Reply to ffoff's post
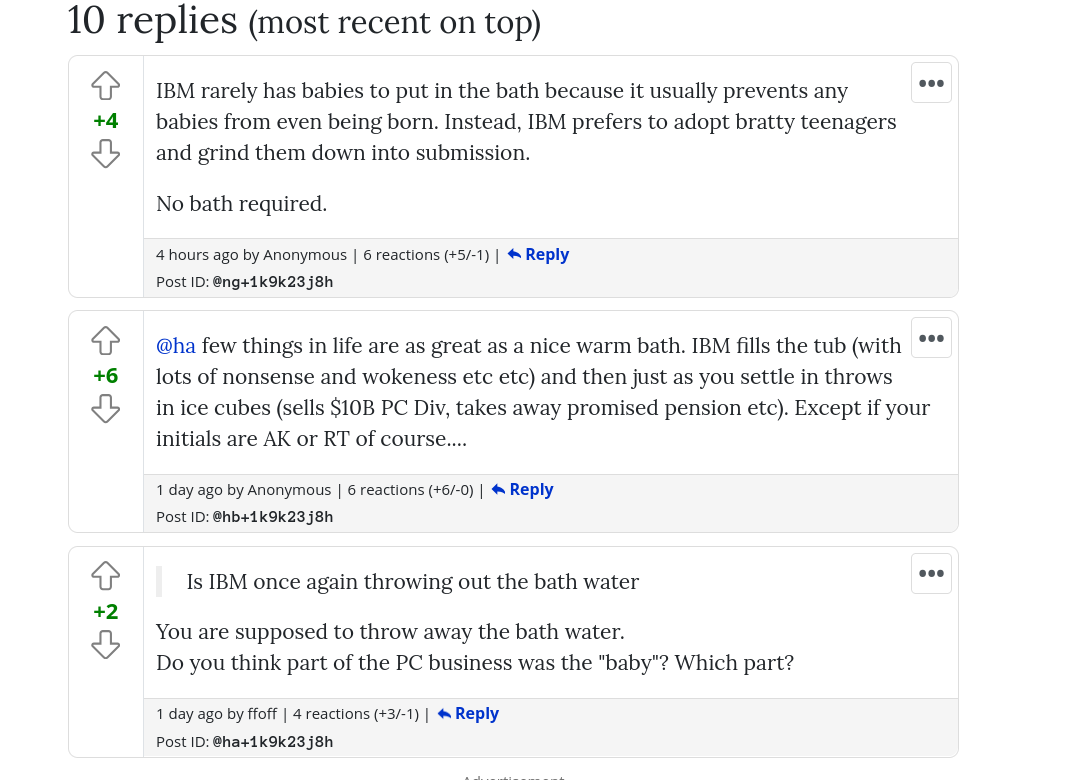Image resolution: width=1080 pixels, height=780 pixels. click(468, 714)
